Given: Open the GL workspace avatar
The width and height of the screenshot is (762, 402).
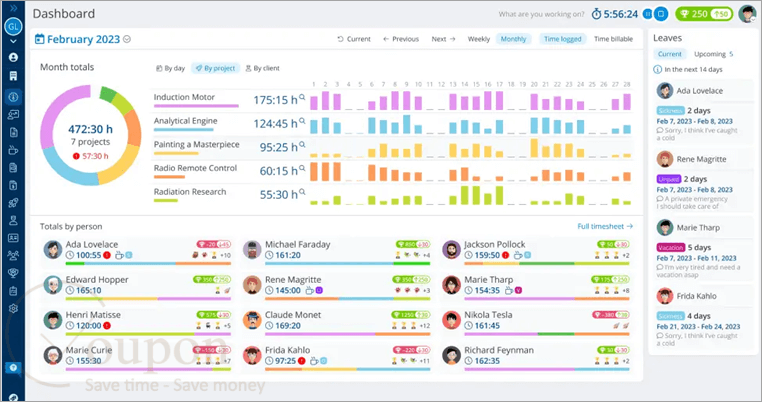Looking at the screenshot, I should (13, 26).
